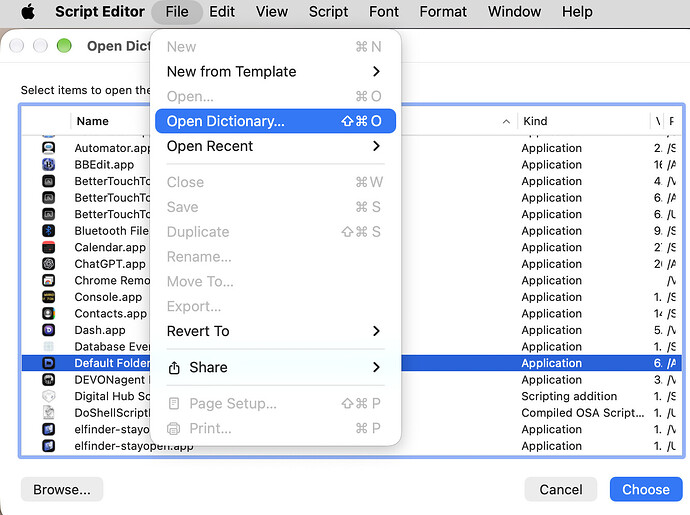Click the Chrome Remote Desktop icon

click(x=48, y=280)
